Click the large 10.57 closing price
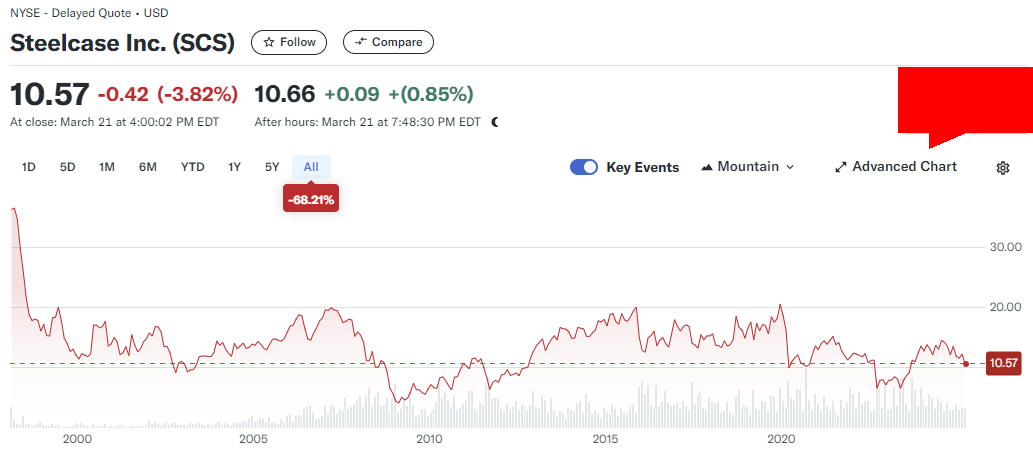Viewport: 1033px width, 453px height. tap(49, 95)
